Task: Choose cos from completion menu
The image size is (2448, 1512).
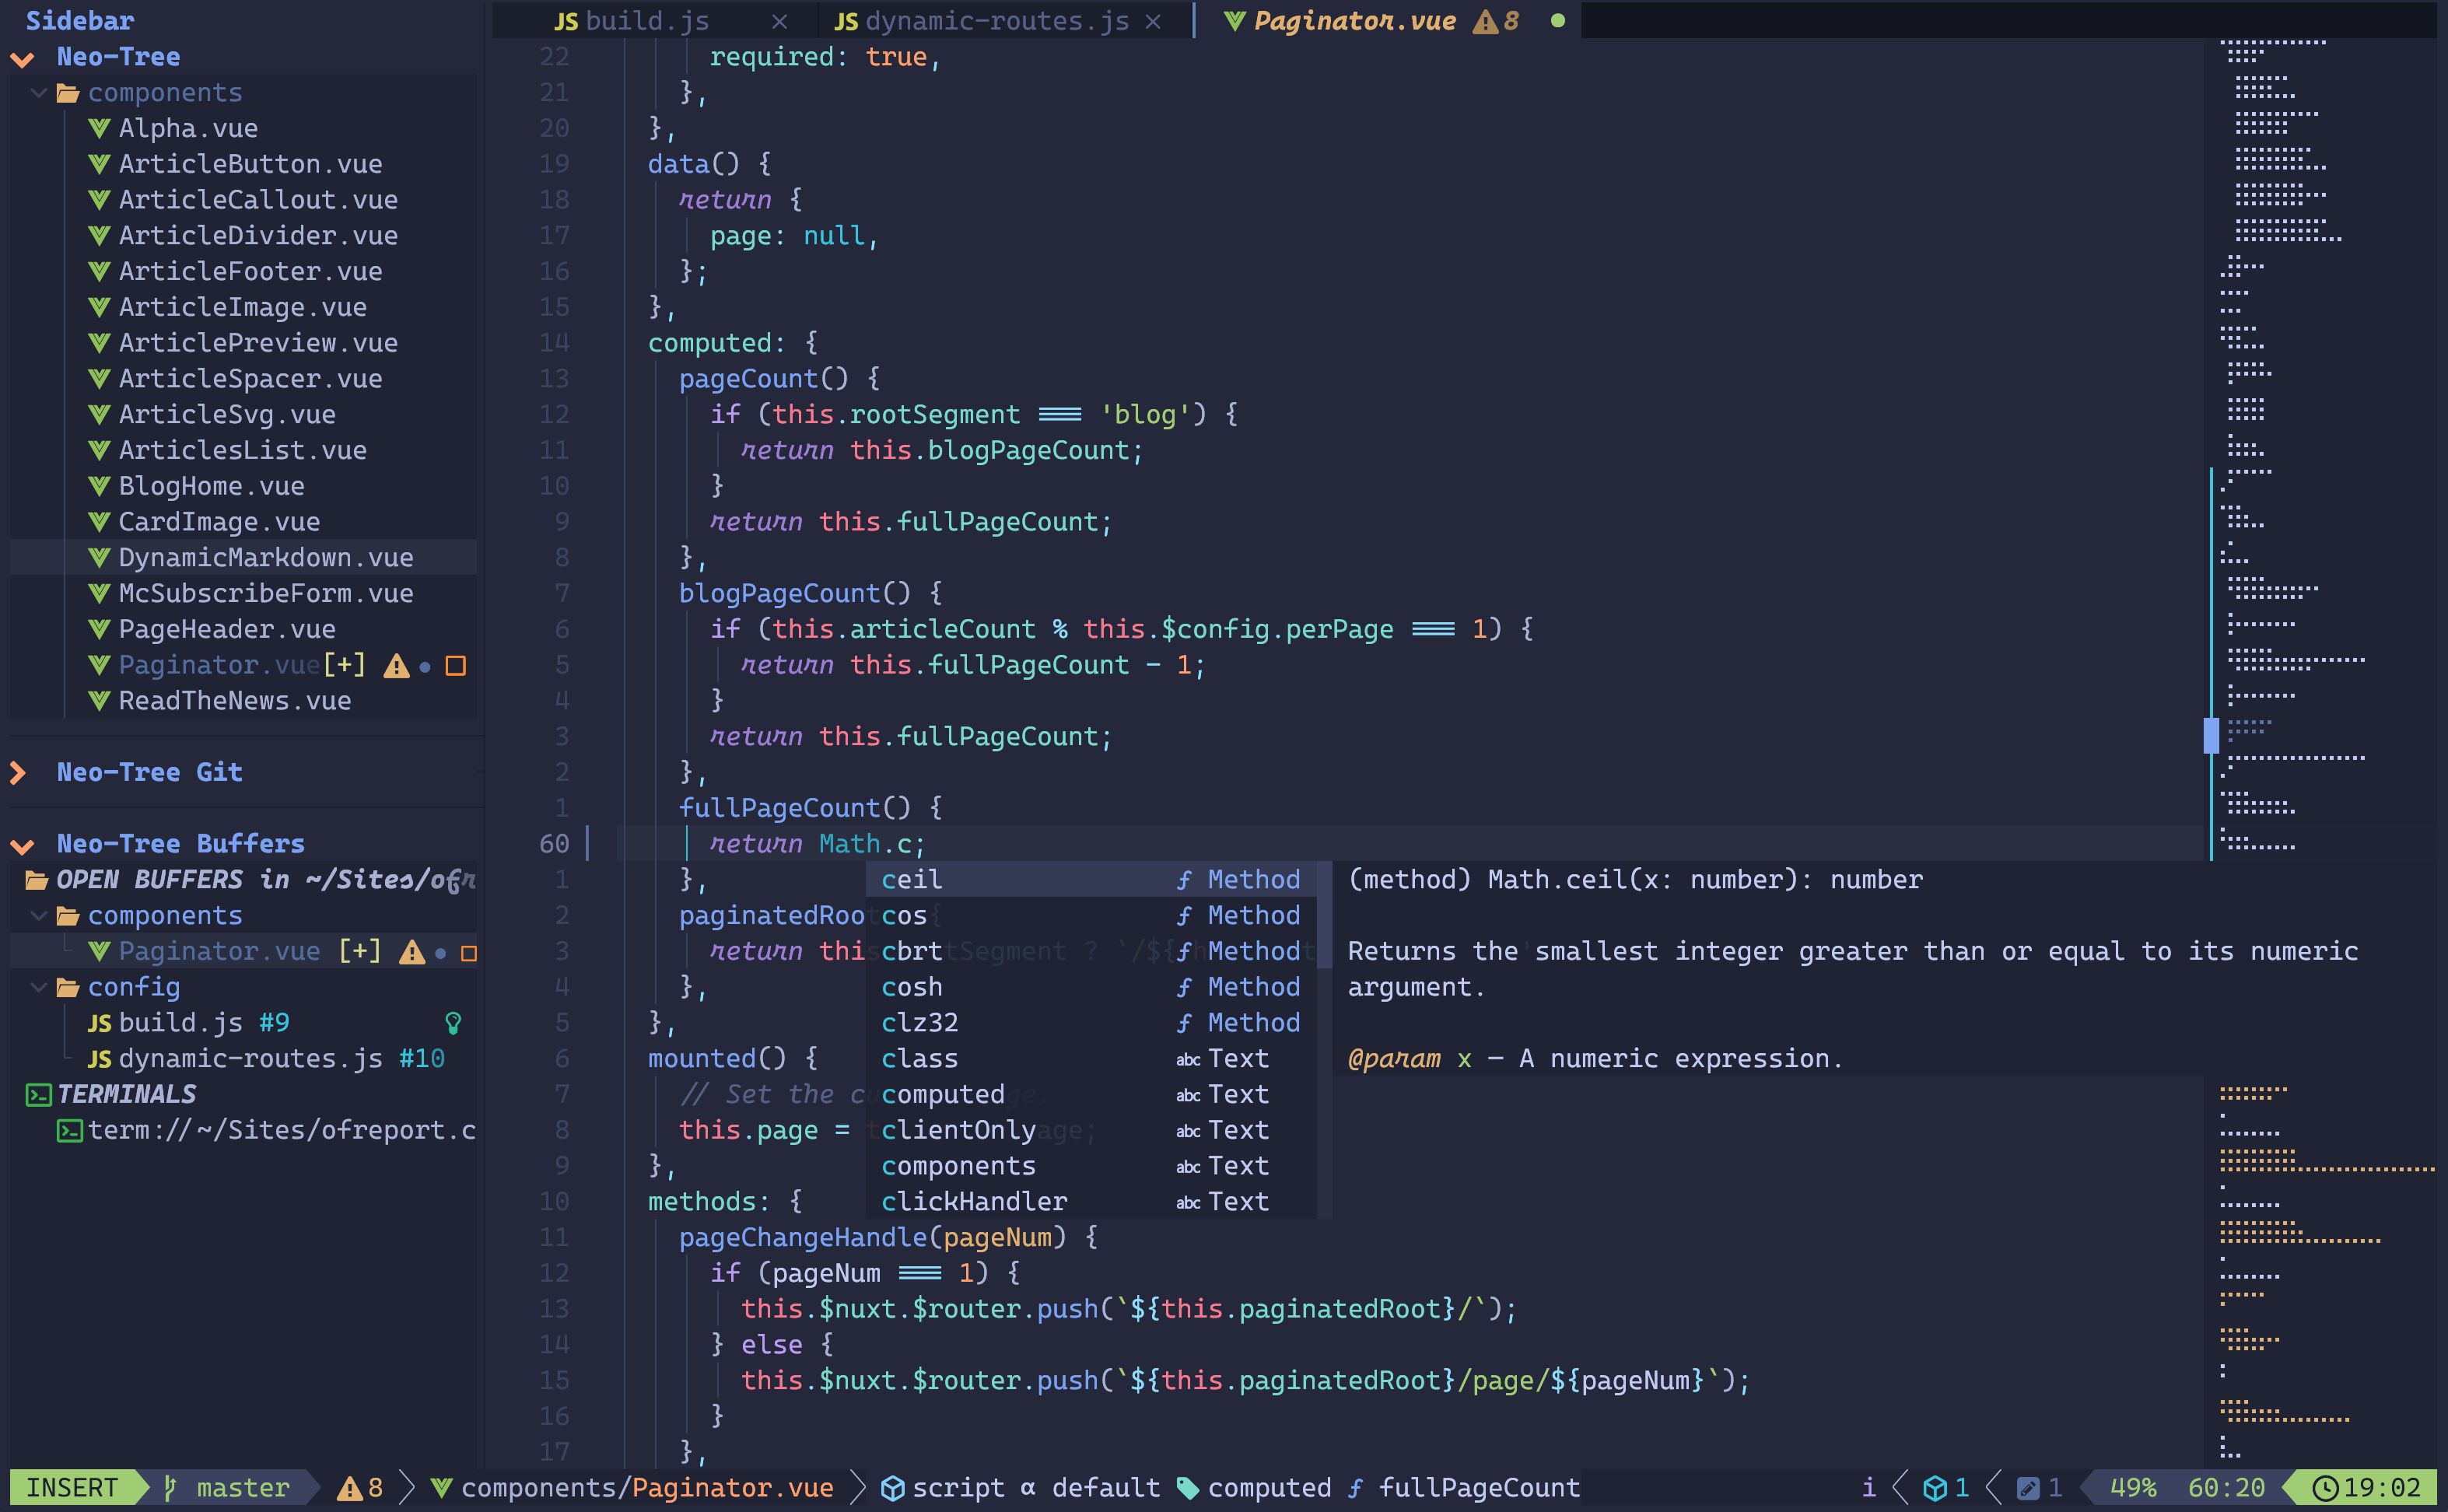Action: click(1091, 917)
